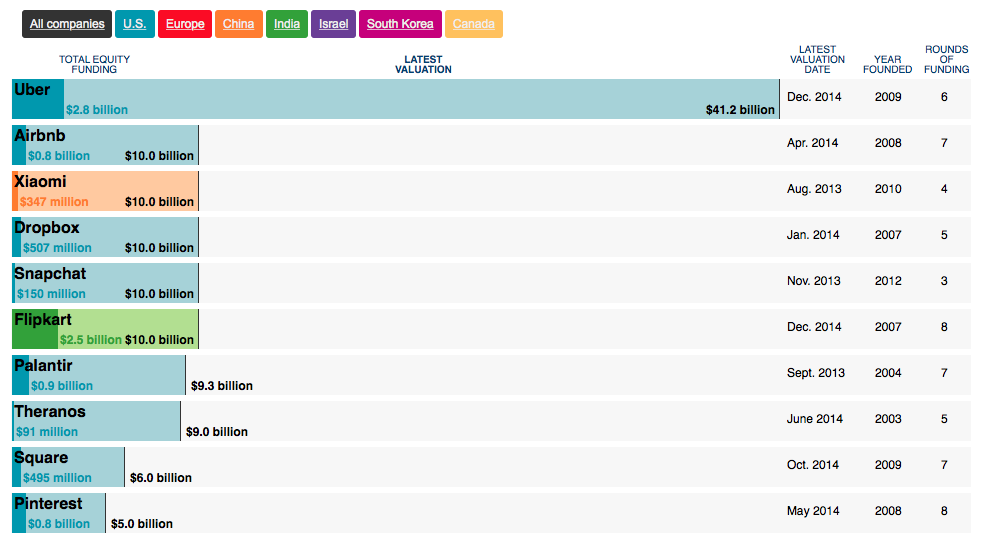Viewport: 983px width, 539px height.
Task: Sort by Total Equity Funding header
Action: 94,64
